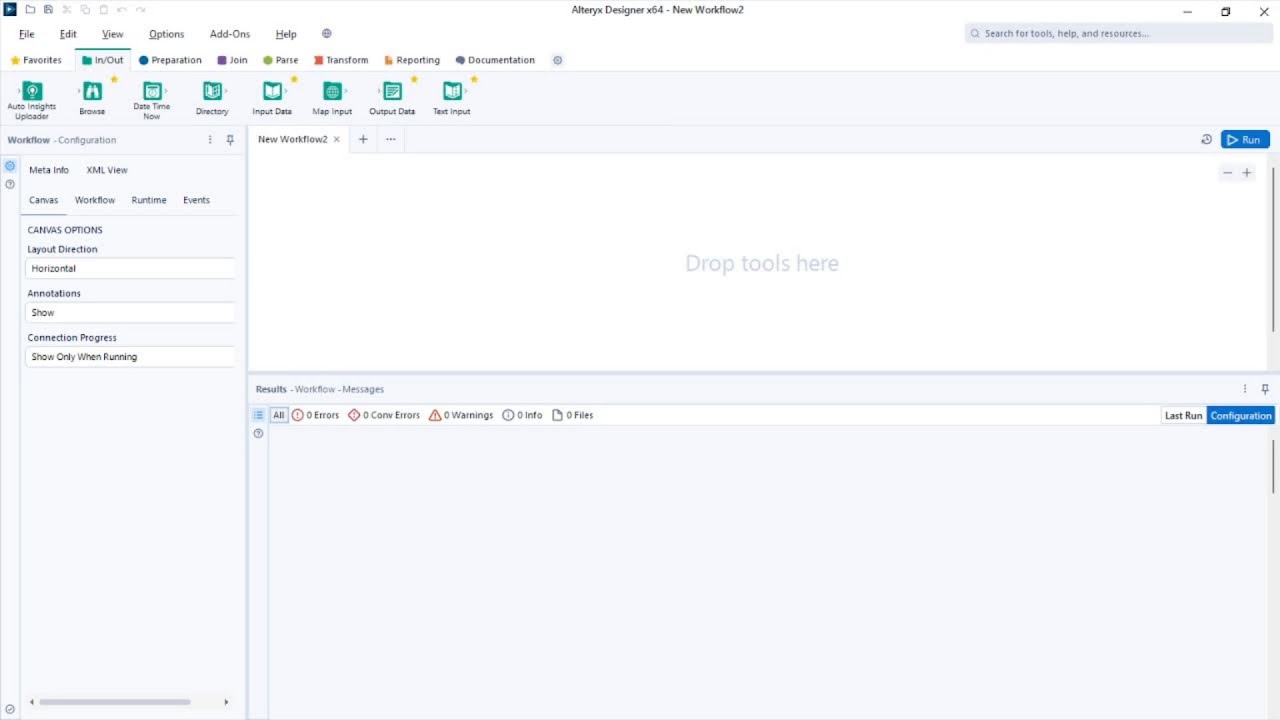This screenshot has height=720, width=1280.
Task: Select the Date Time Now tool
Action: (152, 99)
